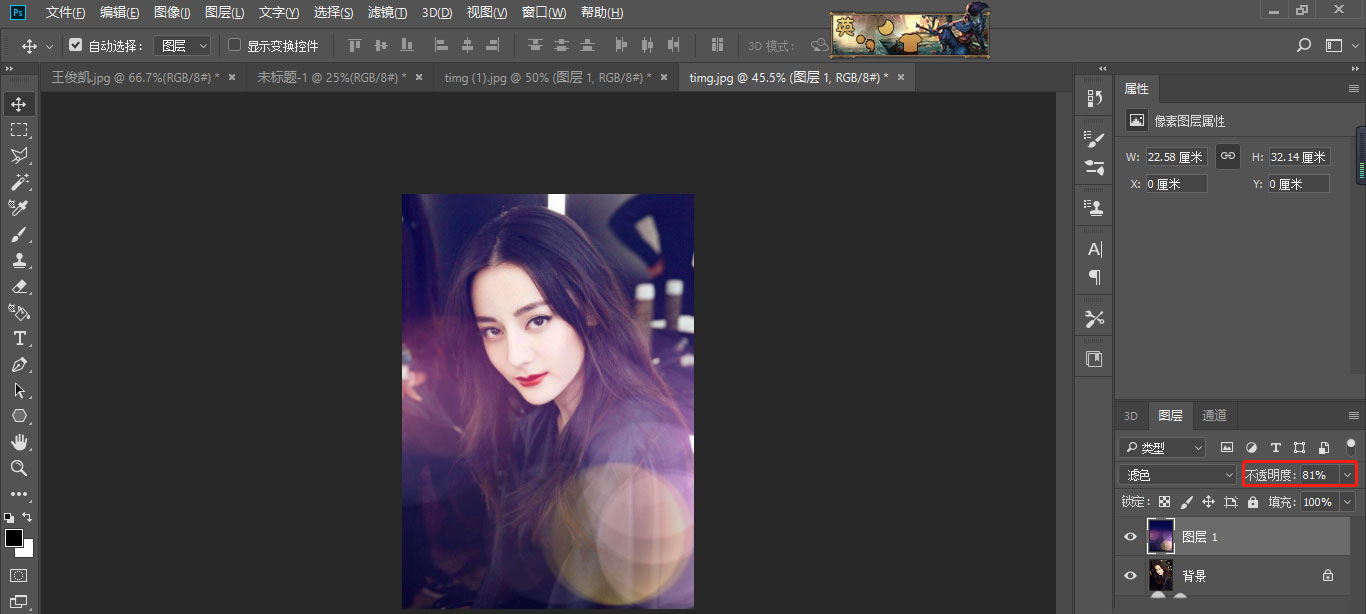Hide 图层 1 using eye icon
This screenshot has width=1366, height=614.
point(1130,537)
